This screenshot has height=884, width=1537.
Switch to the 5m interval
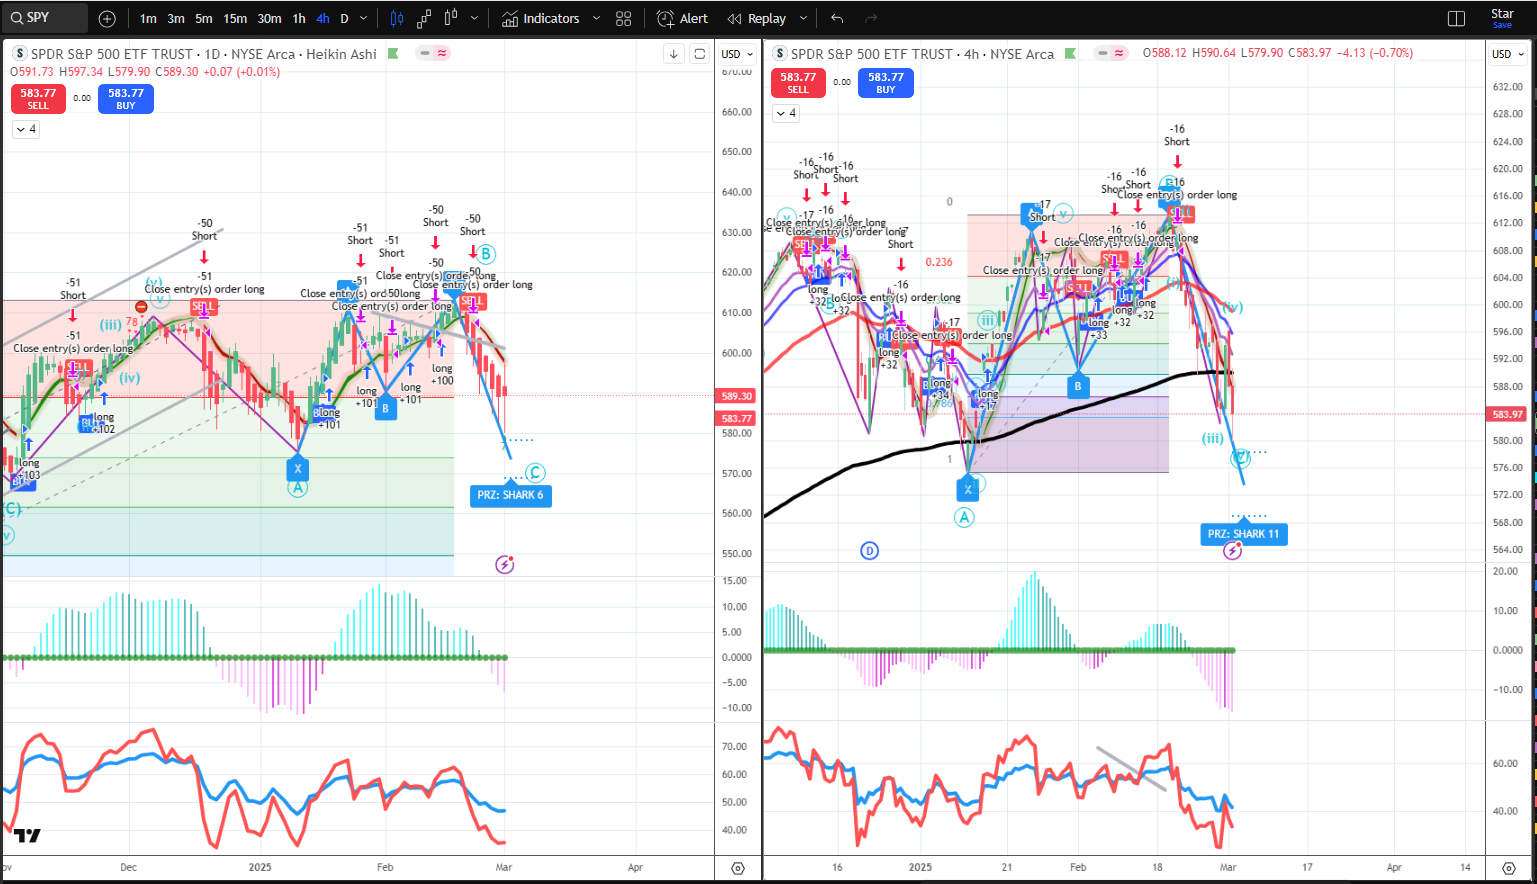pos(204,18)
